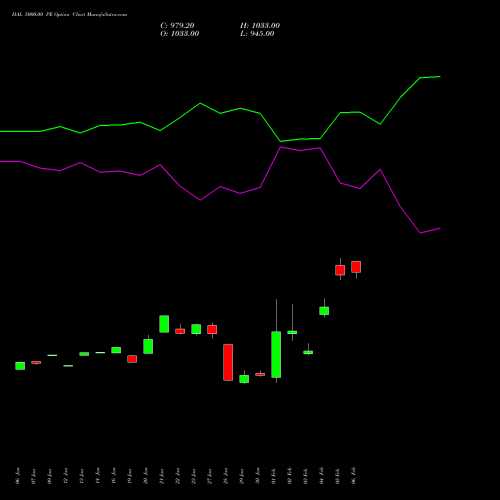Click the 29 Jan date label

pyautogui.click(x=242, y=476)
